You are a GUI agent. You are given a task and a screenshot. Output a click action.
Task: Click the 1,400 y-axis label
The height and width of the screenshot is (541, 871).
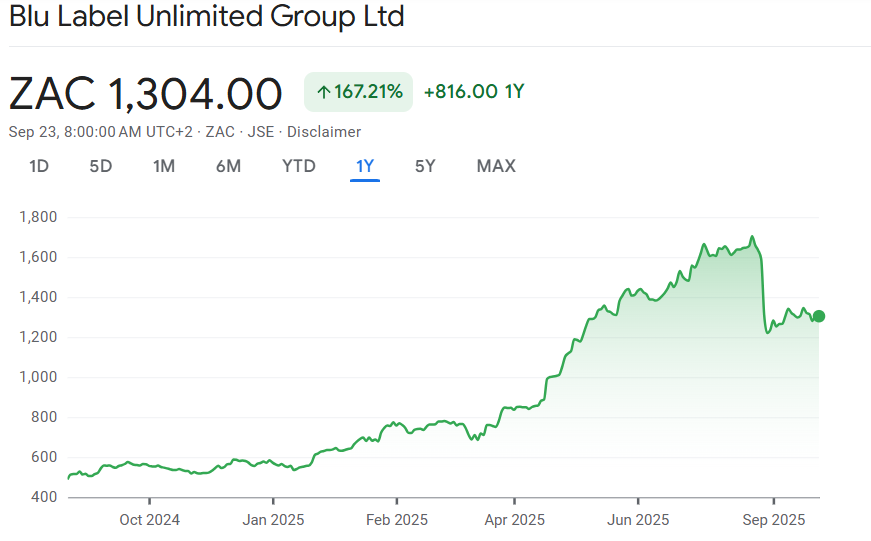38,297
